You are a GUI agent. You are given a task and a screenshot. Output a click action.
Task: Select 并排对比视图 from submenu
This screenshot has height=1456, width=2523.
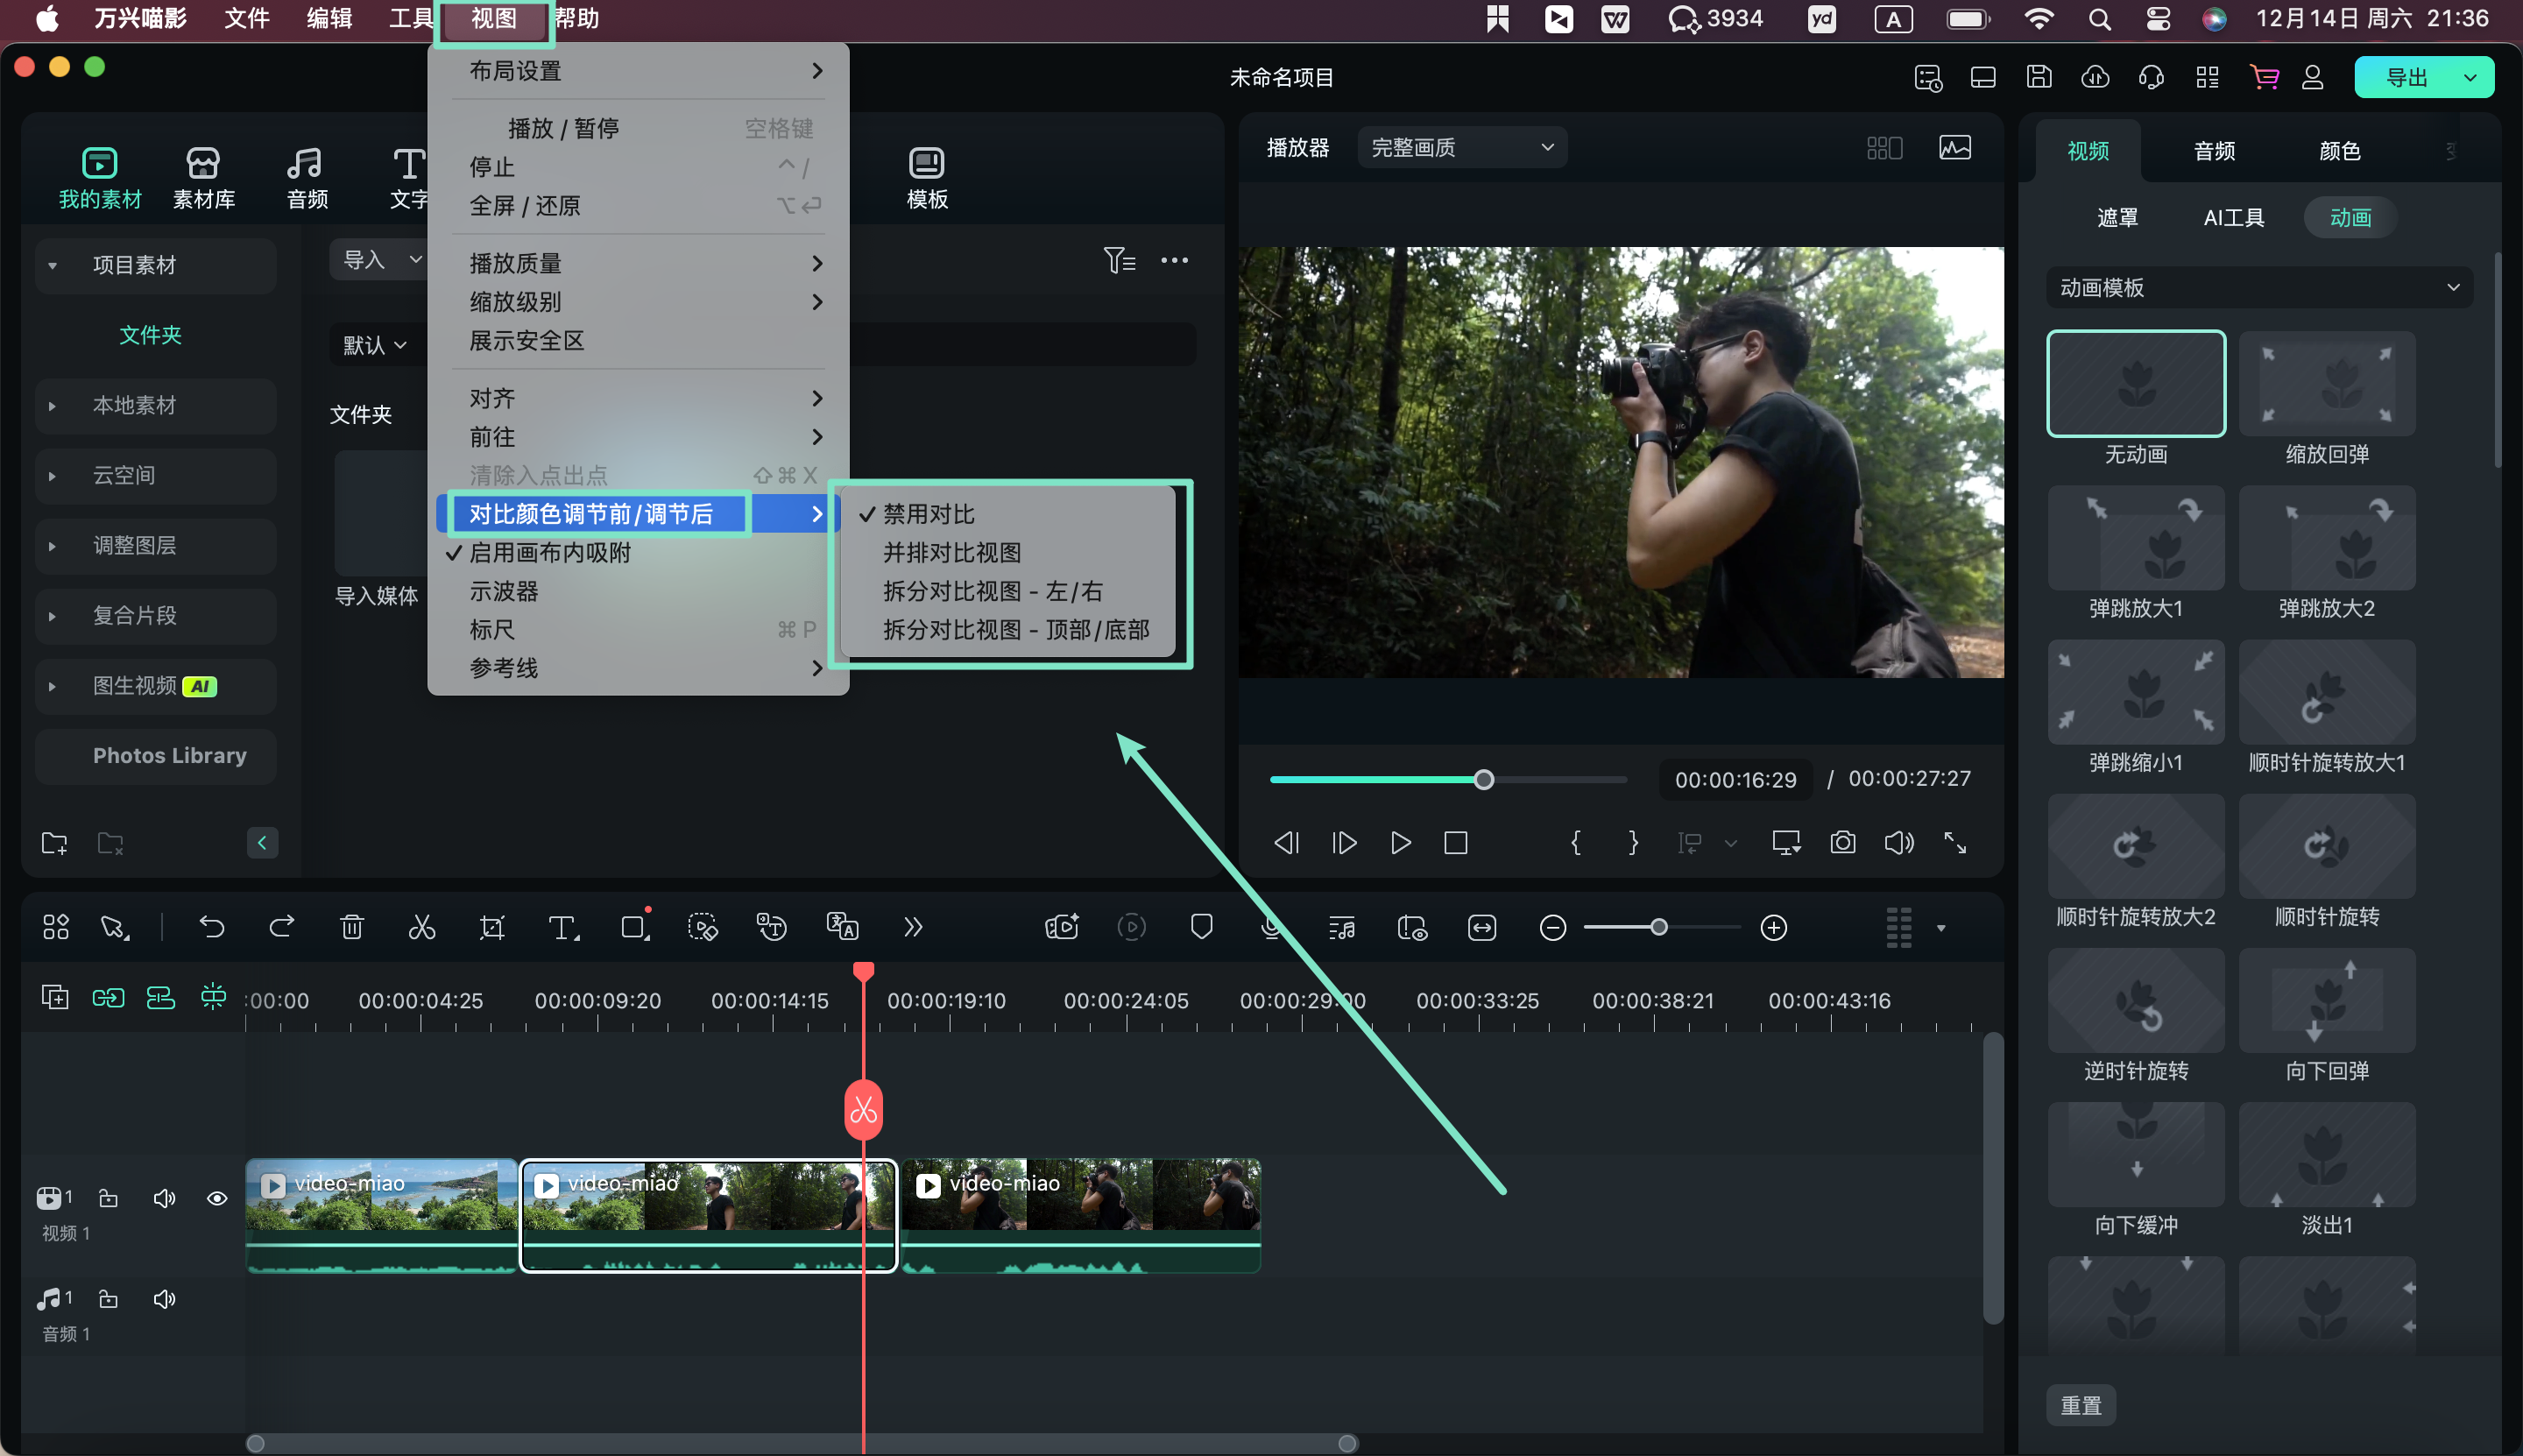(x=951, y=553)
